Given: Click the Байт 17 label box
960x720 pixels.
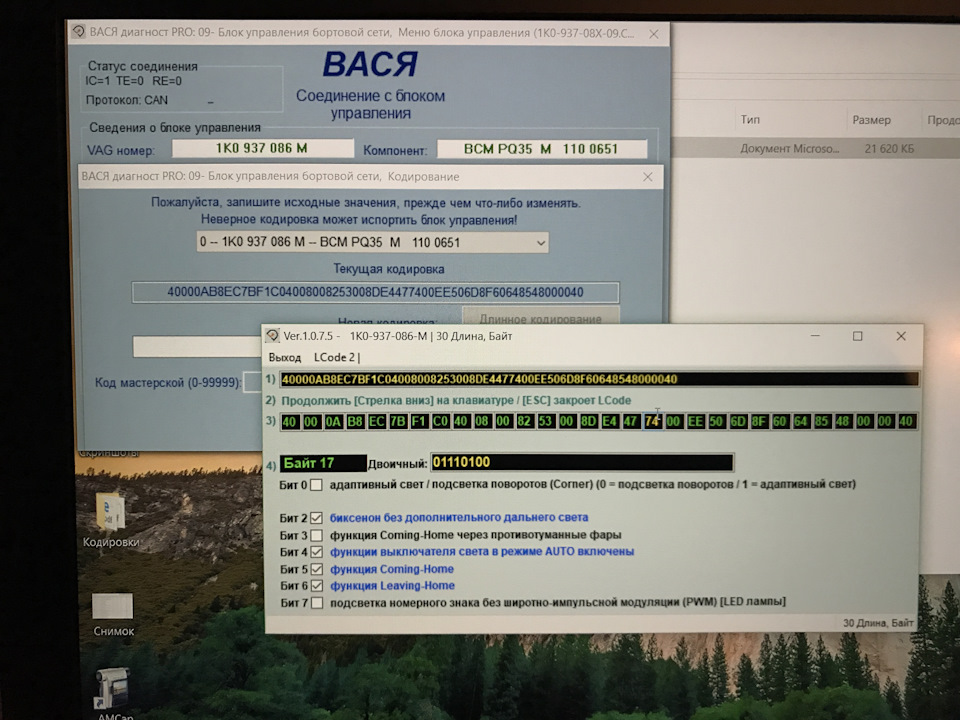Looking at the screenshot, I should pyautogui.click(x=323, y=463).
